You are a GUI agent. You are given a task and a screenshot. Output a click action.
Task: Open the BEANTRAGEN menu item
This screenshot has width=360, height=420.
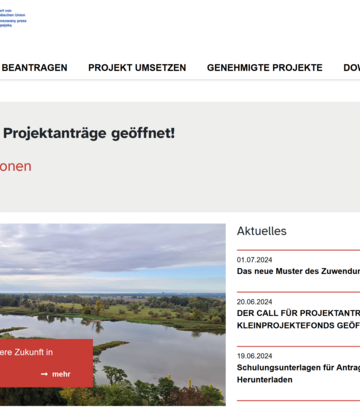pos(34,68)
